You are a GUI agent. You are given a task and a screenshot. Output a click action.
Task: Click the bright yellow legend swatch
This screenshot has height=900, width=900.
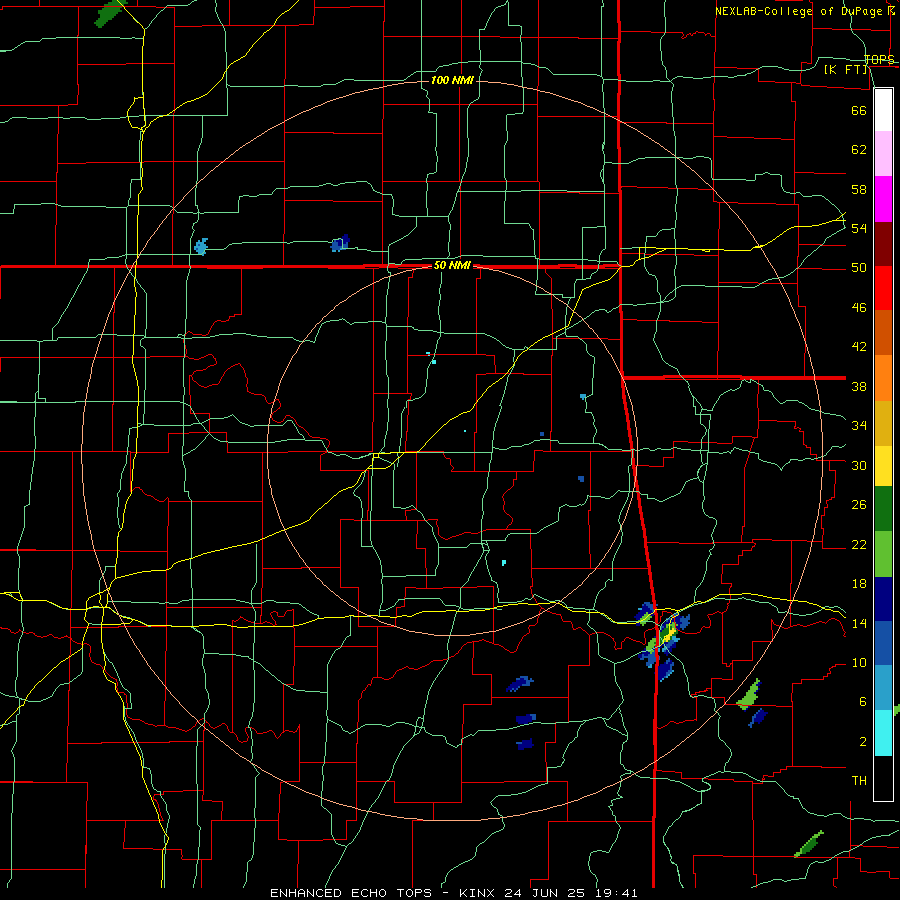883,465
